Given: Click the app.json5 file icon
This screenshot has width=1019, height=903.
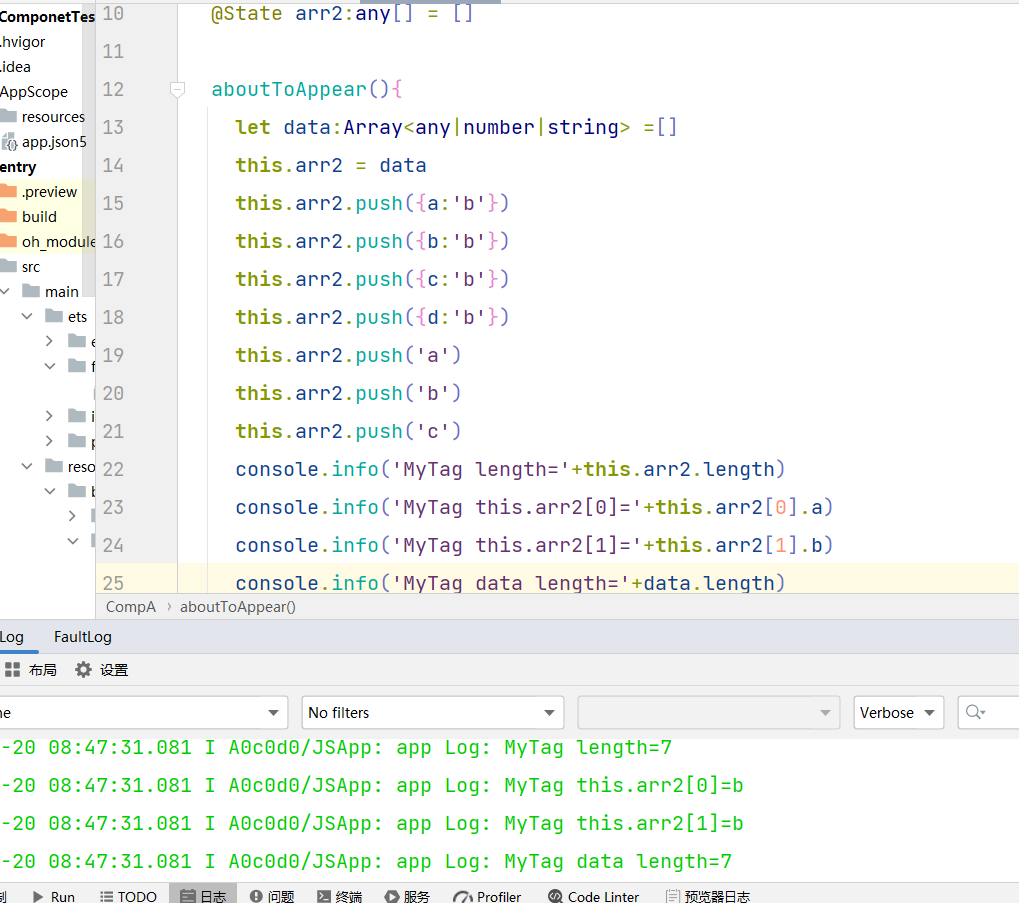Looking at the screenshot, I should coord(9,142).
